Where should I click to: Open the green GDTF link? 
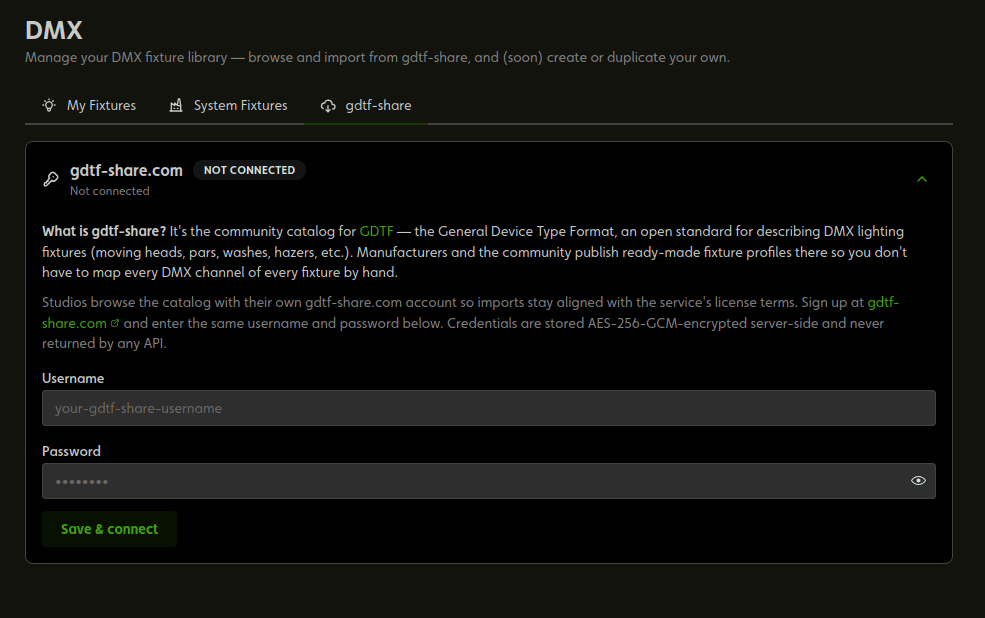click(376, 231)
